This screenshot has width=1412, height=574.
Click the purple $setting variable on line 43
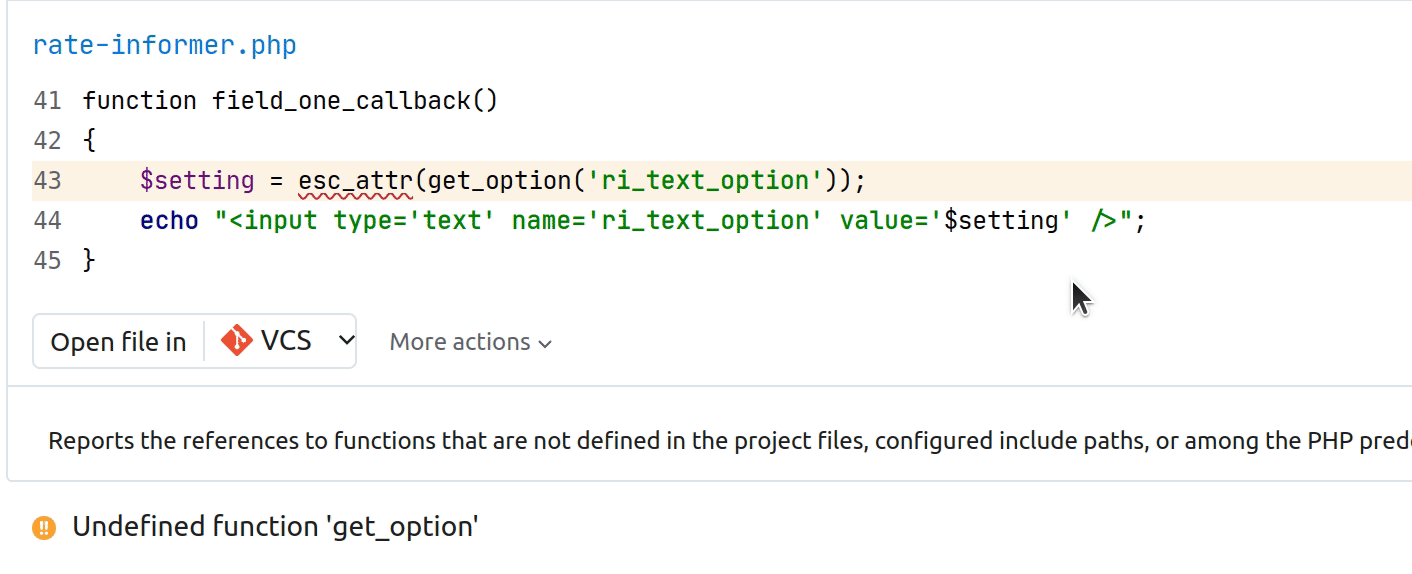click(197, 181)
